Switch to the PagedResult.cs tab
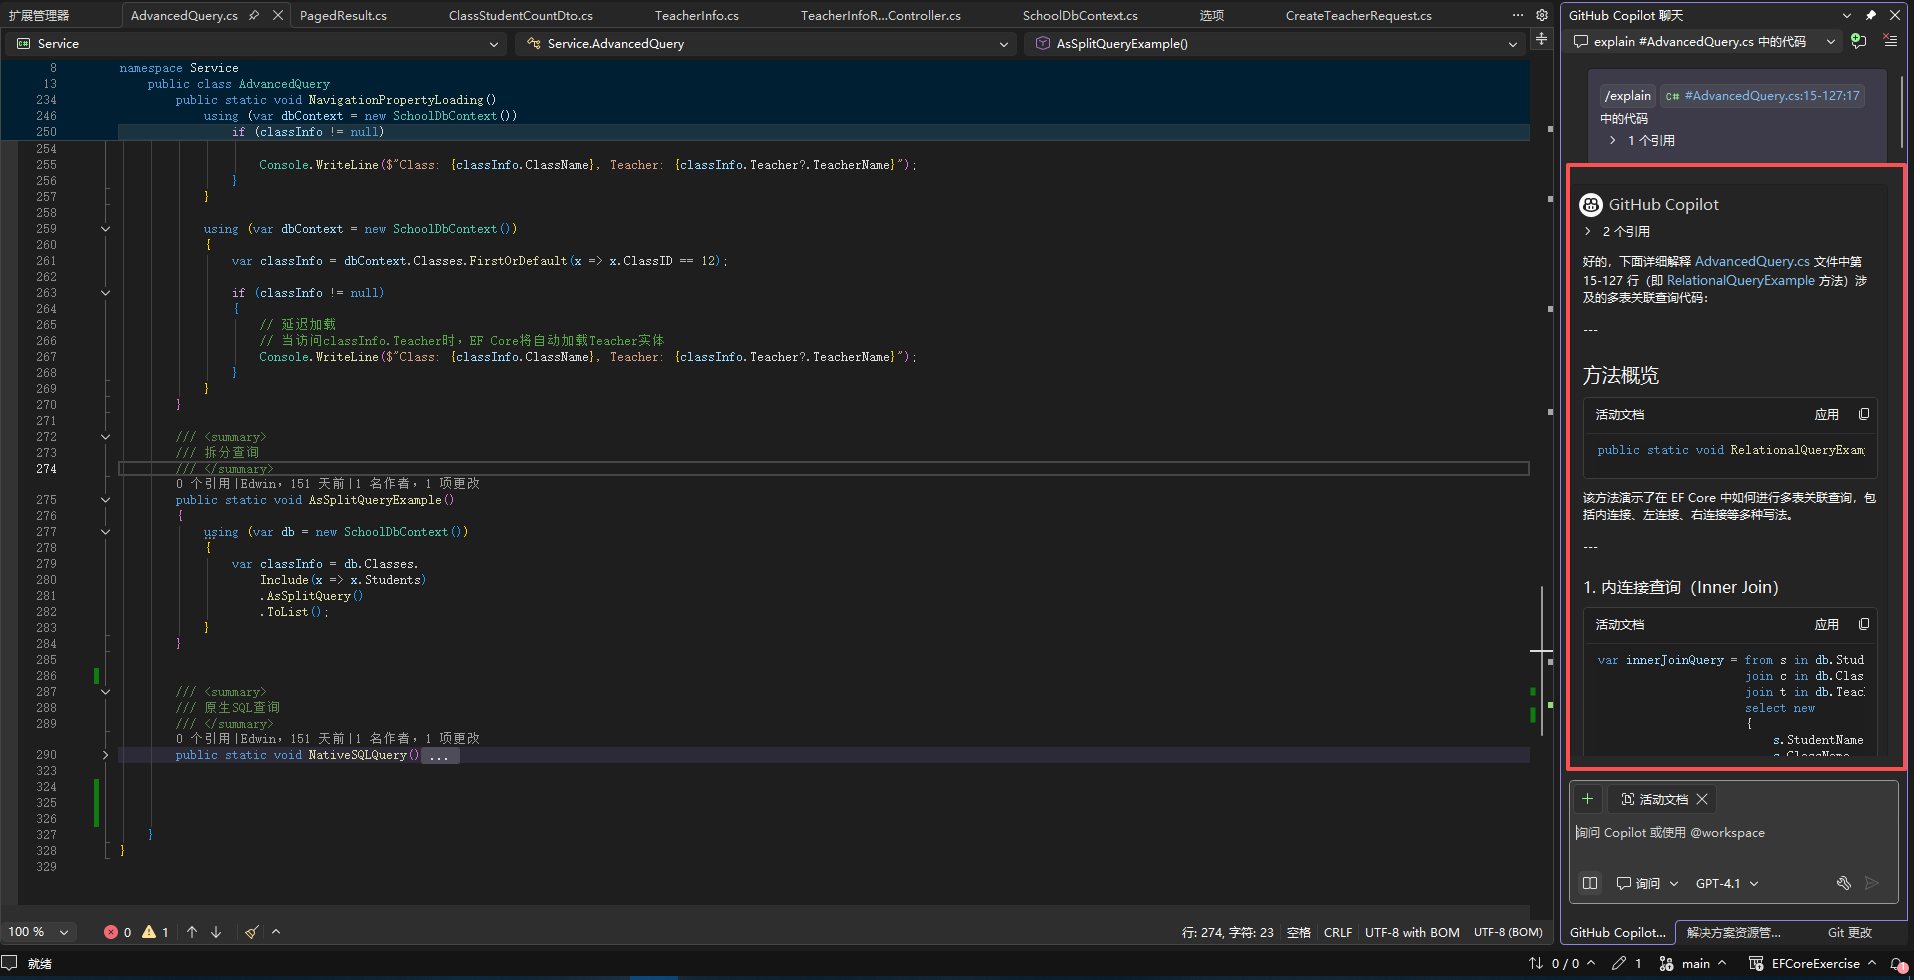Viewport: 1920px width, 980px height. click(343, 15)
